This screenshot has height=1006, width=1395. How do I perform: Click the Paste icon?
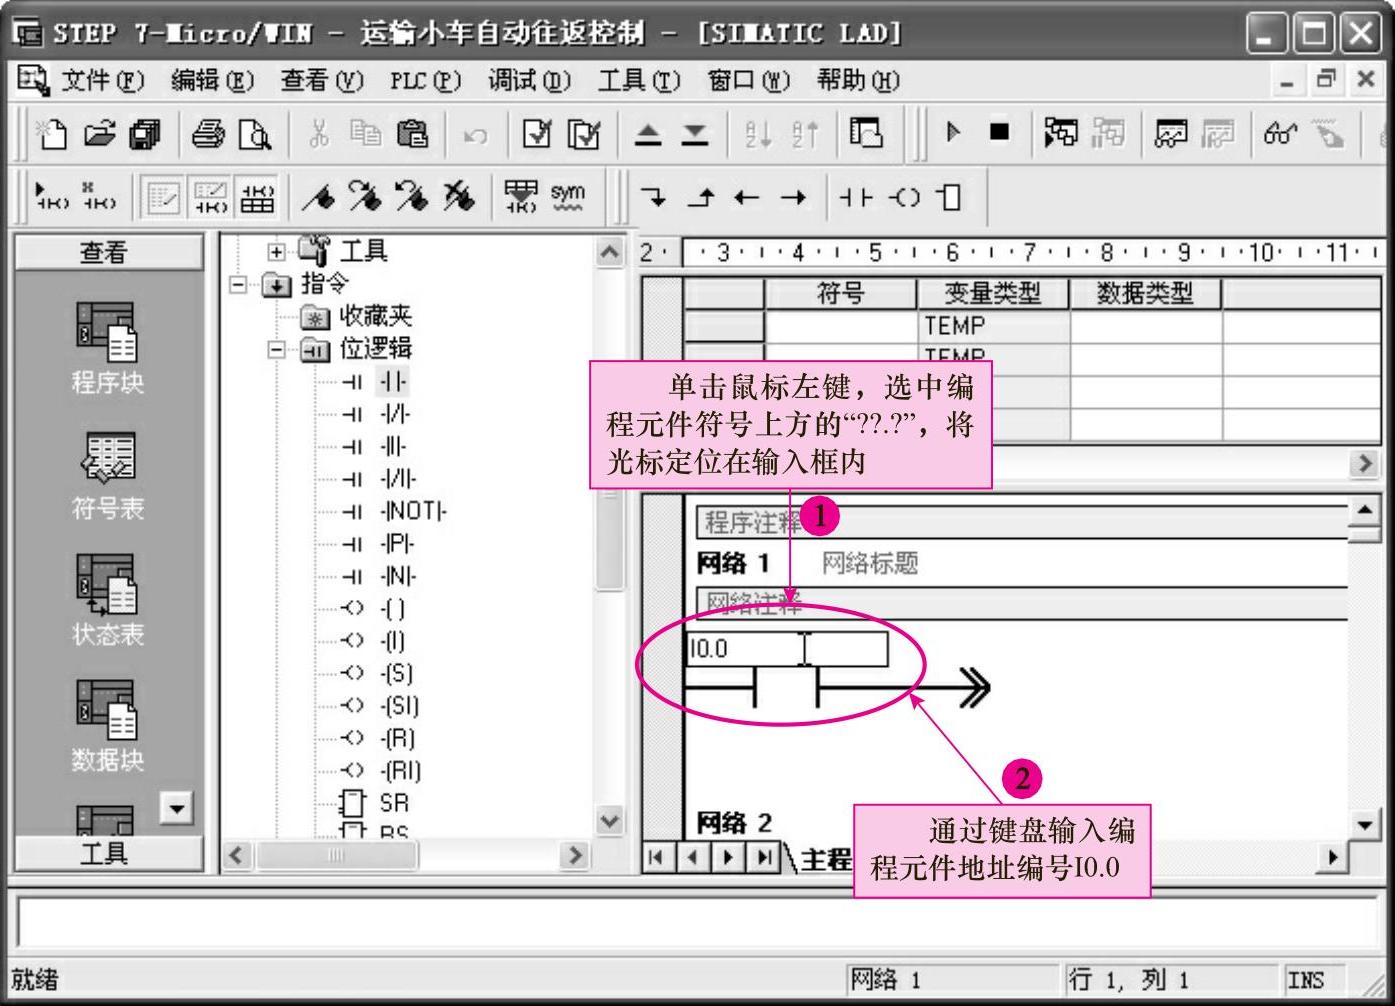(412, 133)
